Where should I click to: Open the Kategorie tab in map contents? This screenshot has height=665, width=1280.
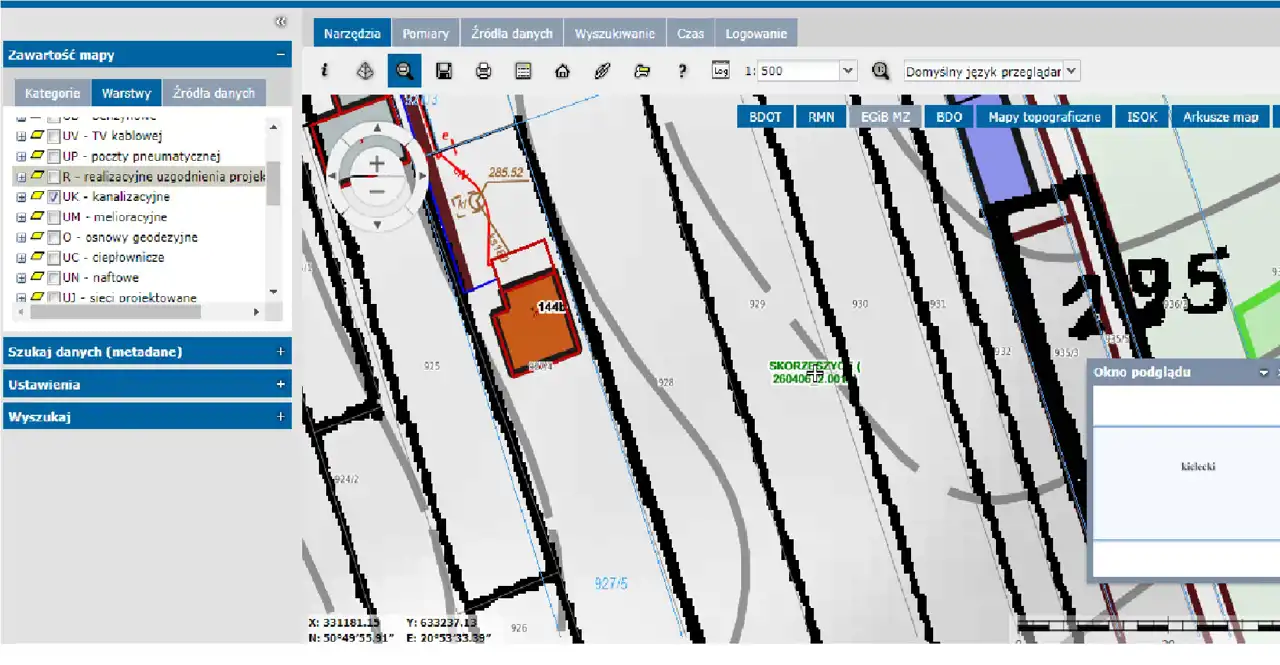tap(52, 93)
